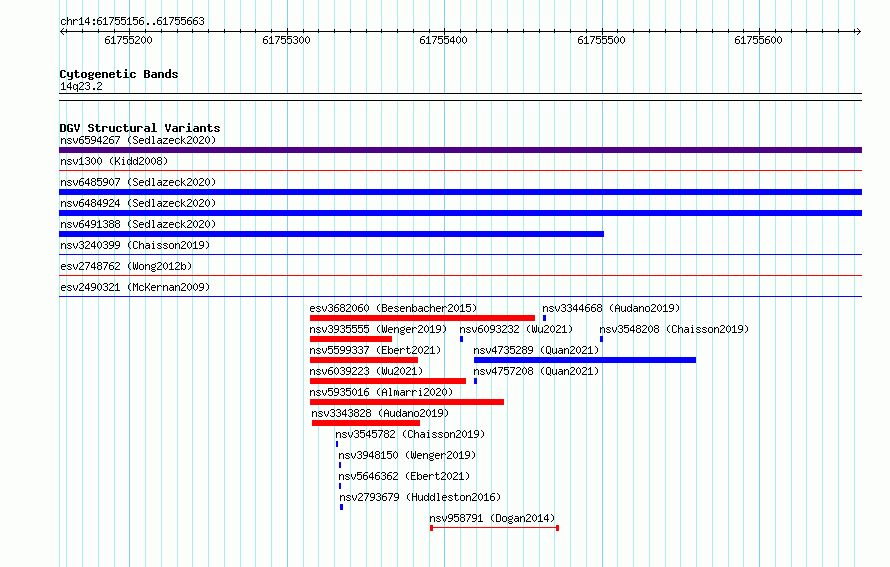Select the red bar under esv3682060
The image size is (890, 567).
[x=422, y=318]
